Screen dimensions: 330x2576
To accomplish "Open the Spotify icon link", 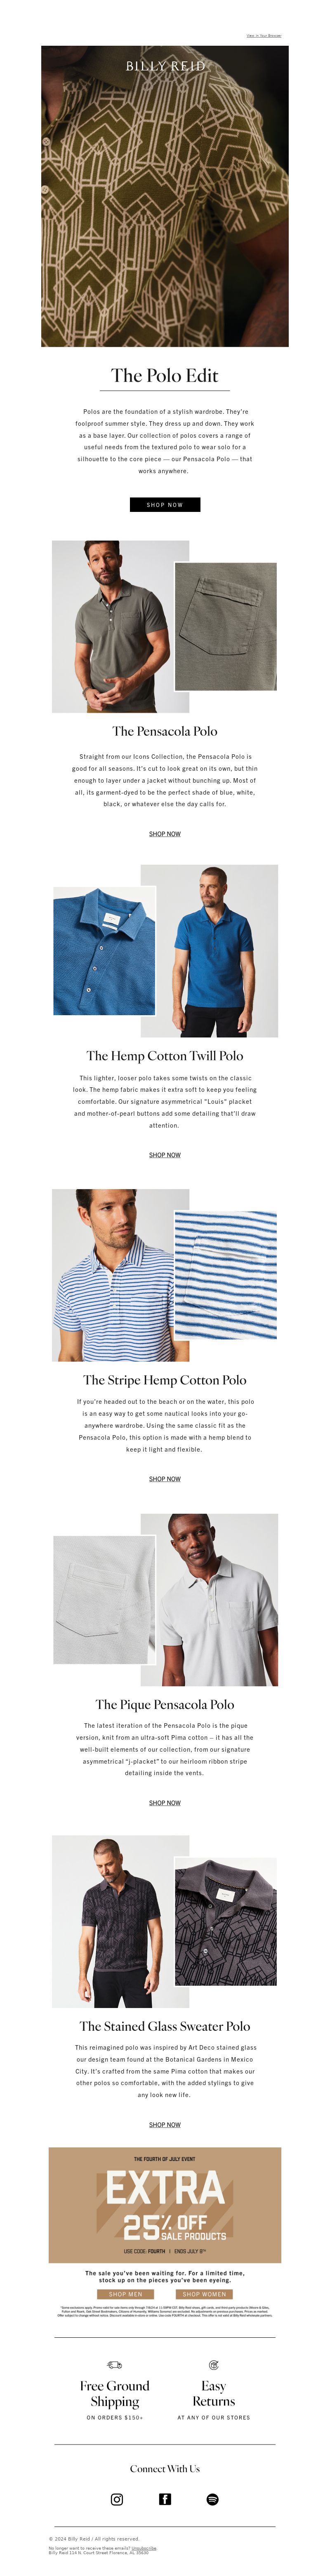I will pos(213,2499).
